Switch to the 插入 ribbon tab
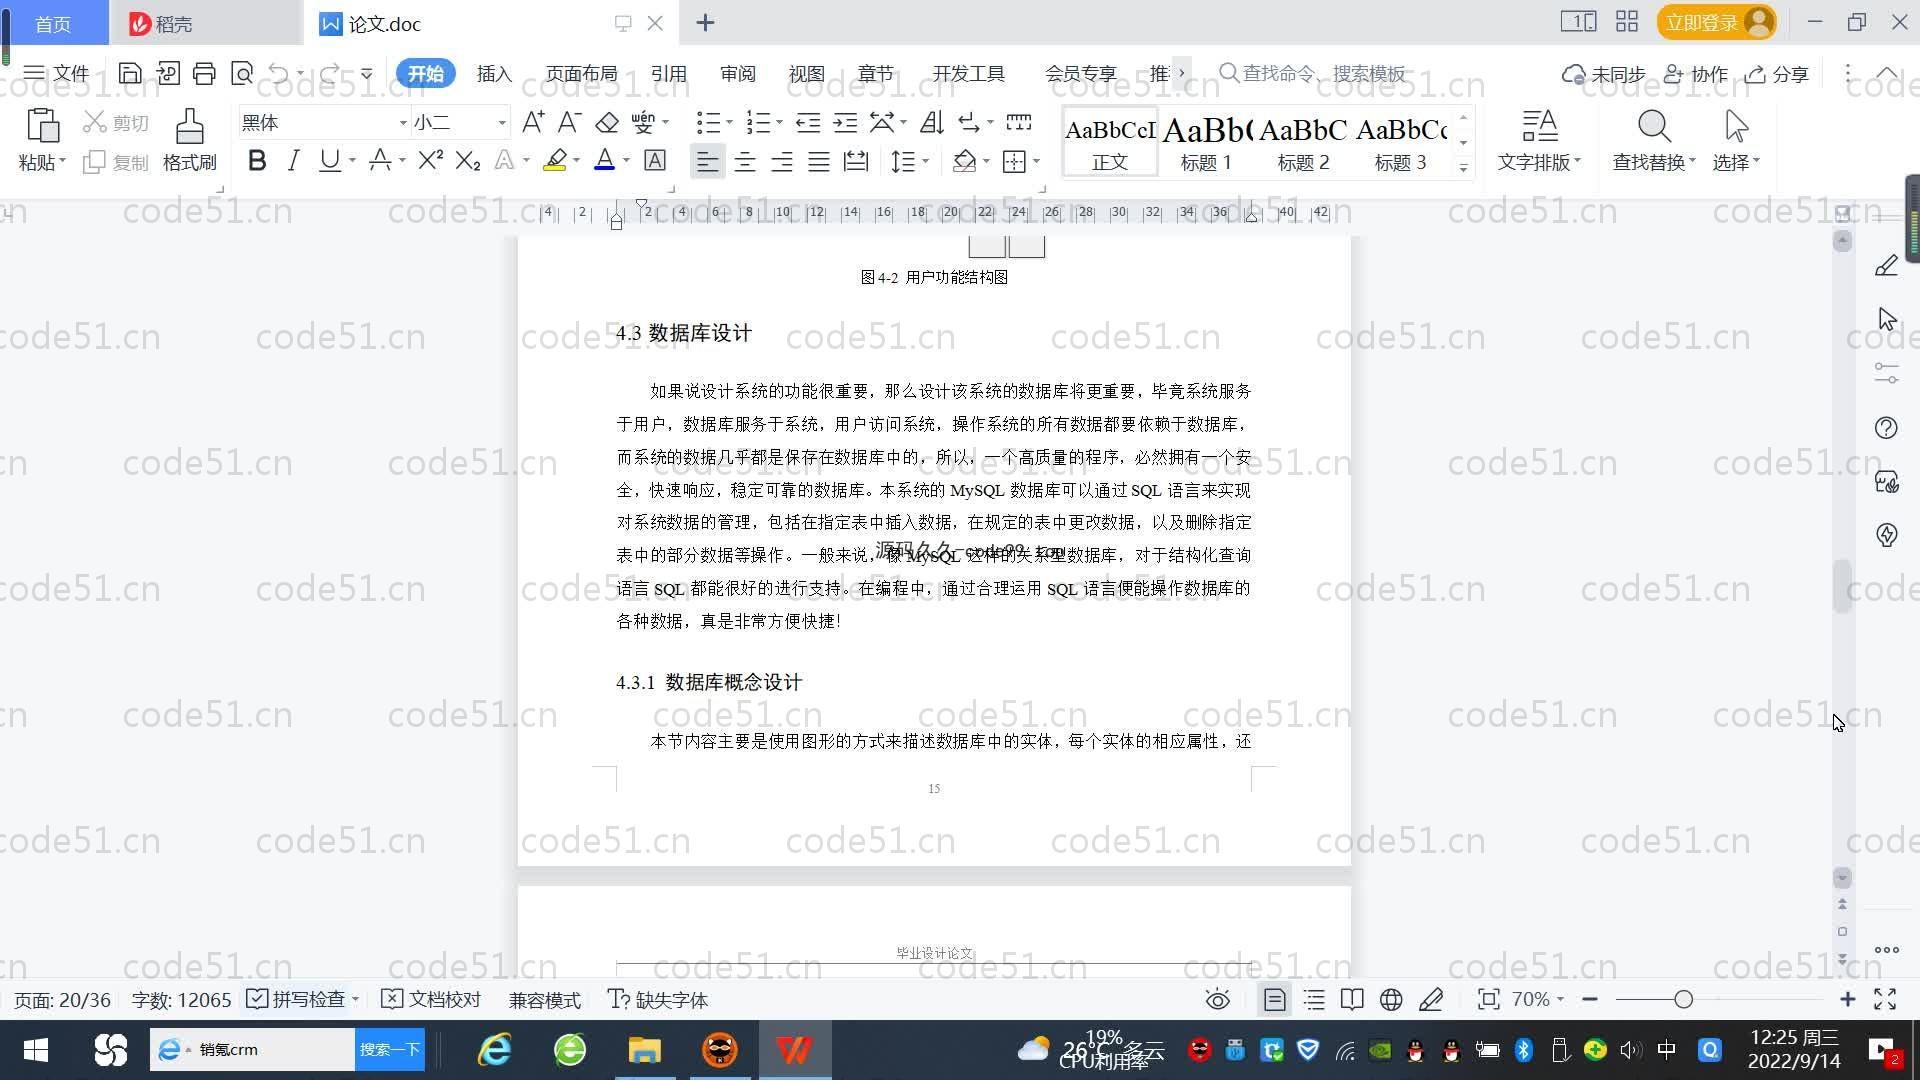 coord(494,73)
